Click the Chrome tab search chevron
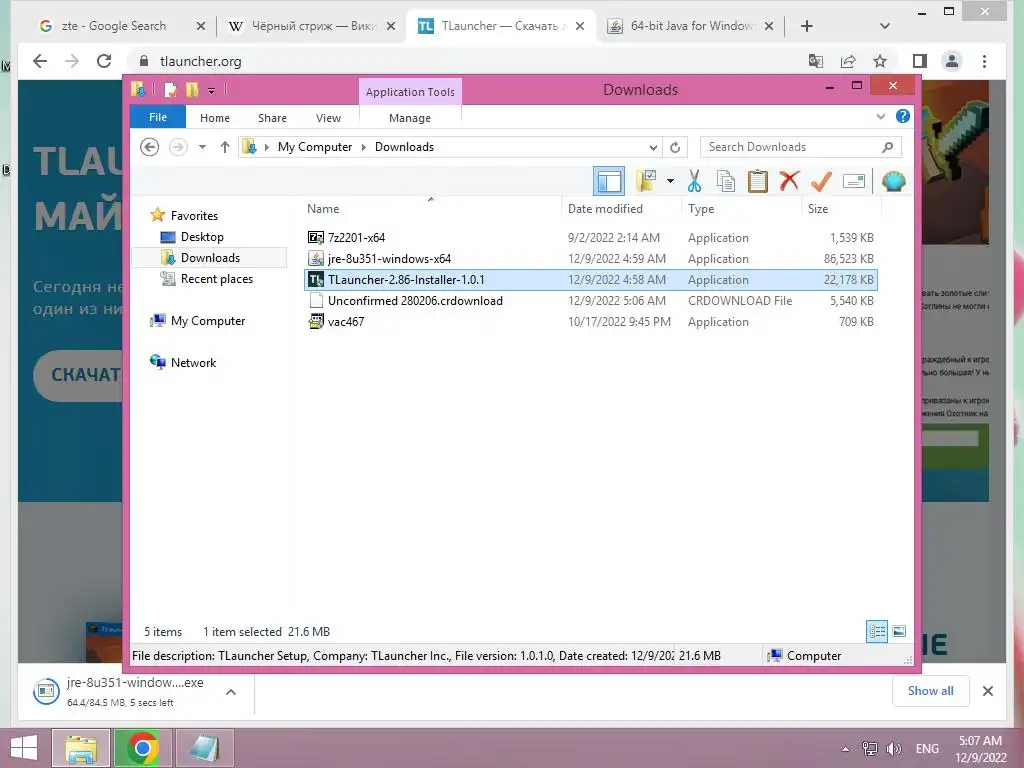The width and height of the screenshot is (1024, 768). click(885, 26)
